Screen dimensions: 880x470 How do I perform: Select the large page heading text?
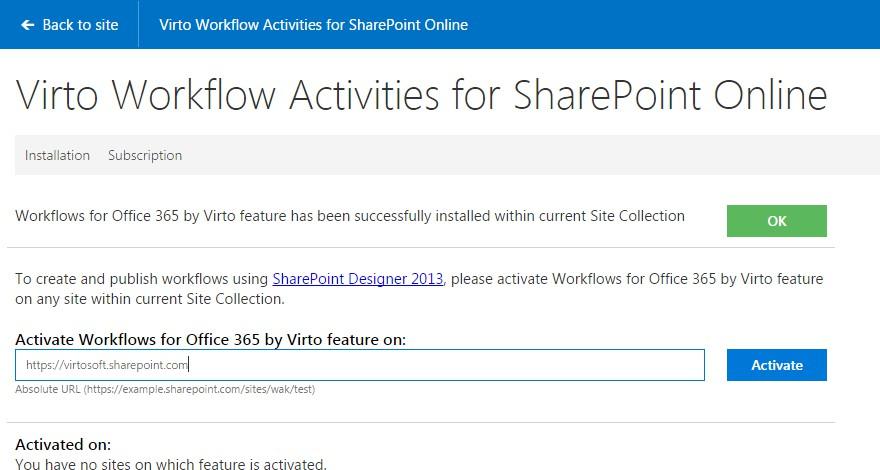click(421, 95)
